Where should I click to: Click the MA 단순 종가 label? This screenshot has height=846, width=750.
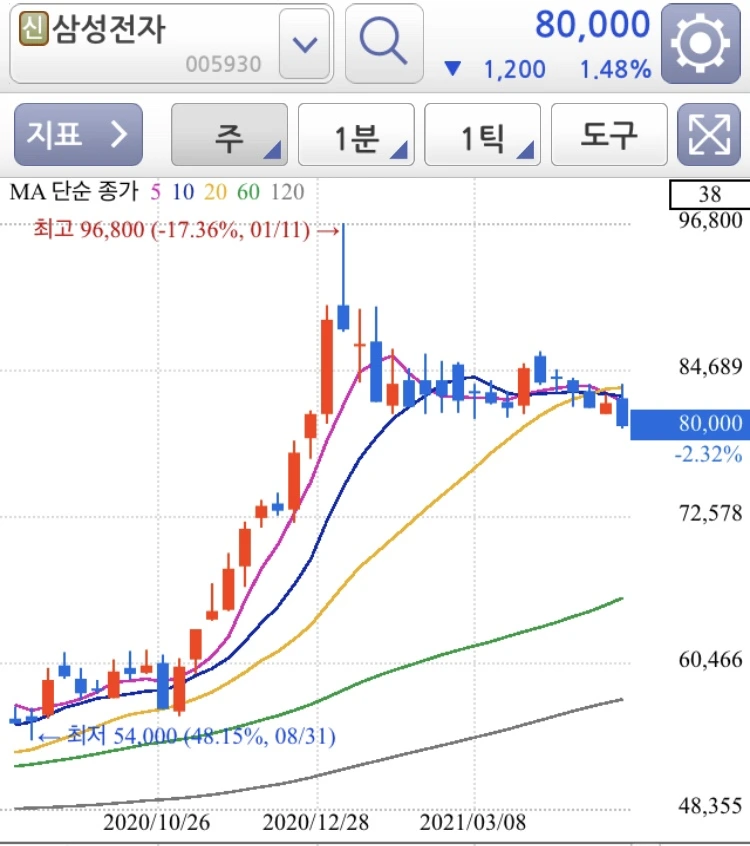pos(74,192)
